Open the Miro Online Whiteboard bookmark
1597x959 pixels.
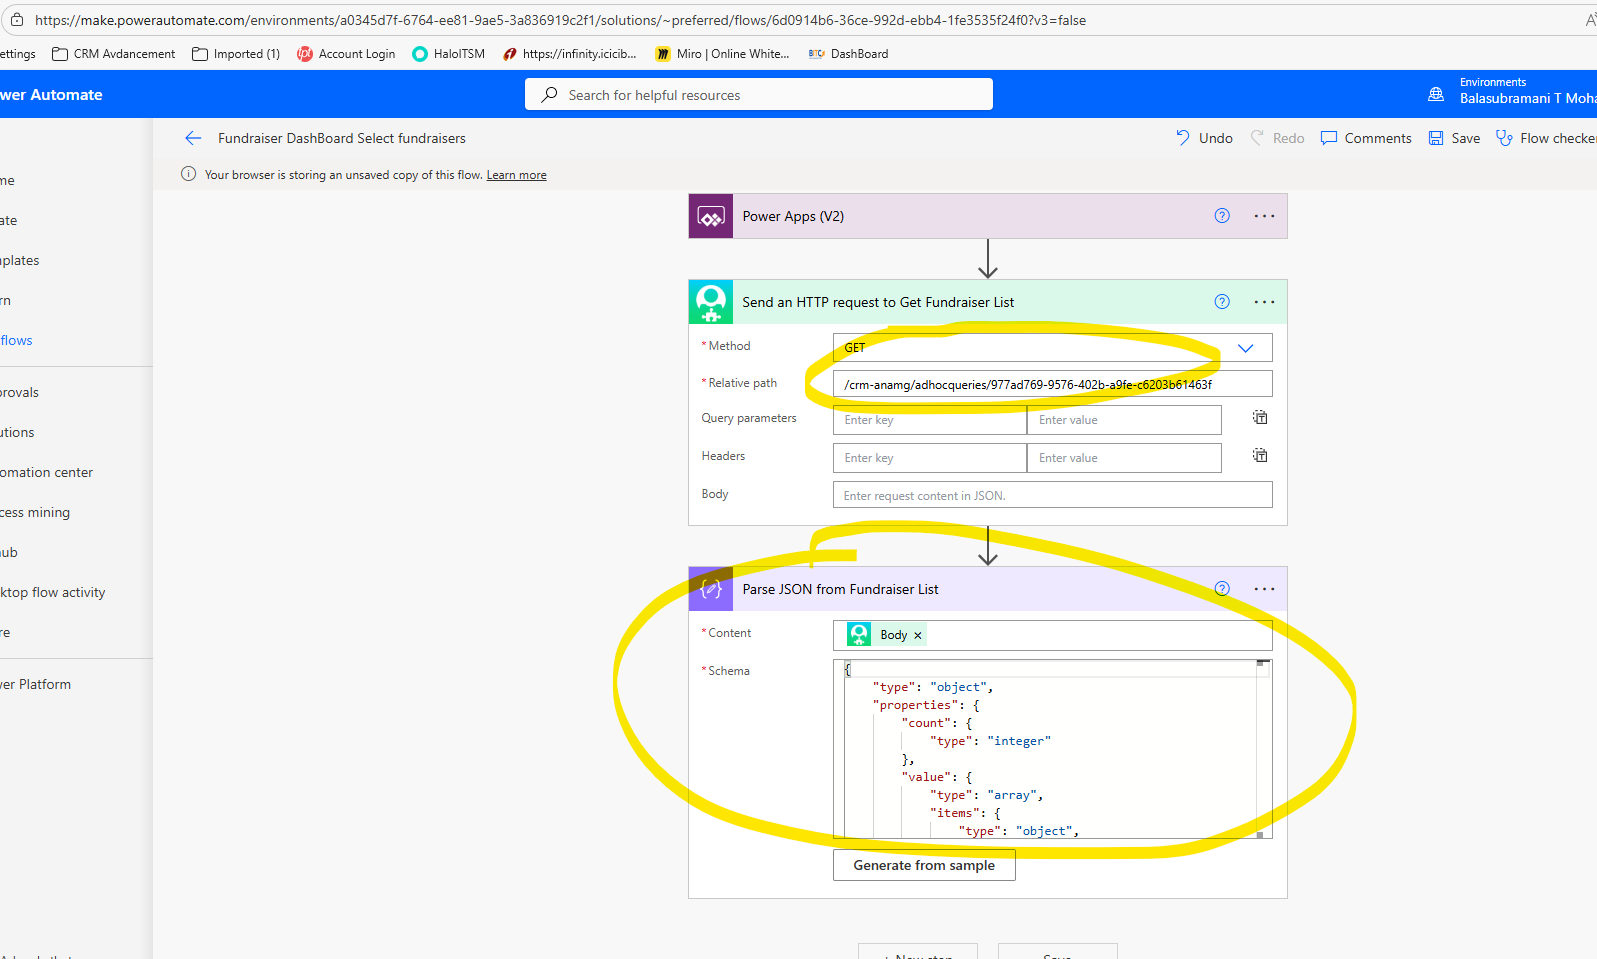[x=722, y=54]
